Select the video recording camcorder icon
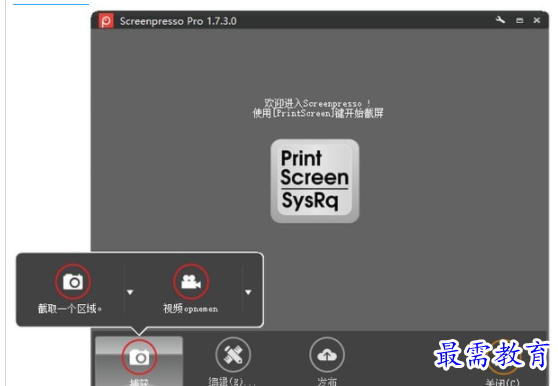558x386 pixels. pos(191,281)
